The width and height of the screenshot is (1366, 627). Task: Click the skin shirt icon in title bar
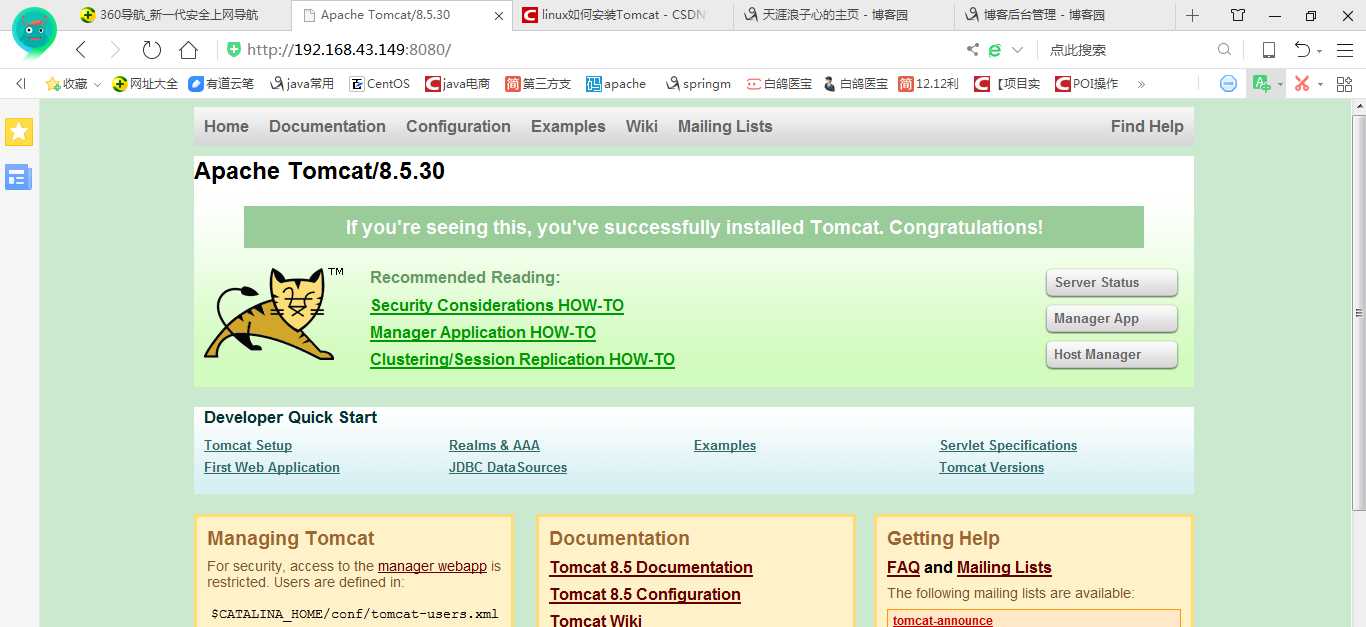coord(1238,15)
